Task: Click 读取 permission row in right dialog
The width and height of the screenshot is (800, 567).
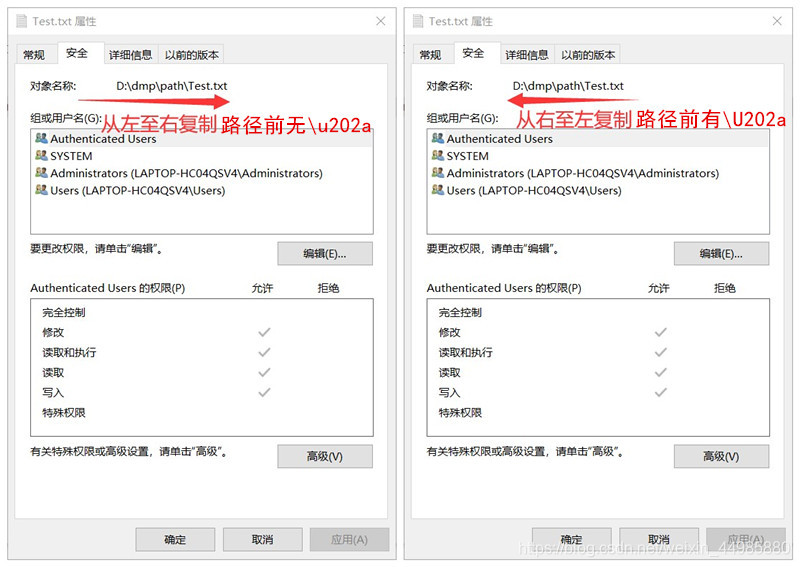Action: 598,373
